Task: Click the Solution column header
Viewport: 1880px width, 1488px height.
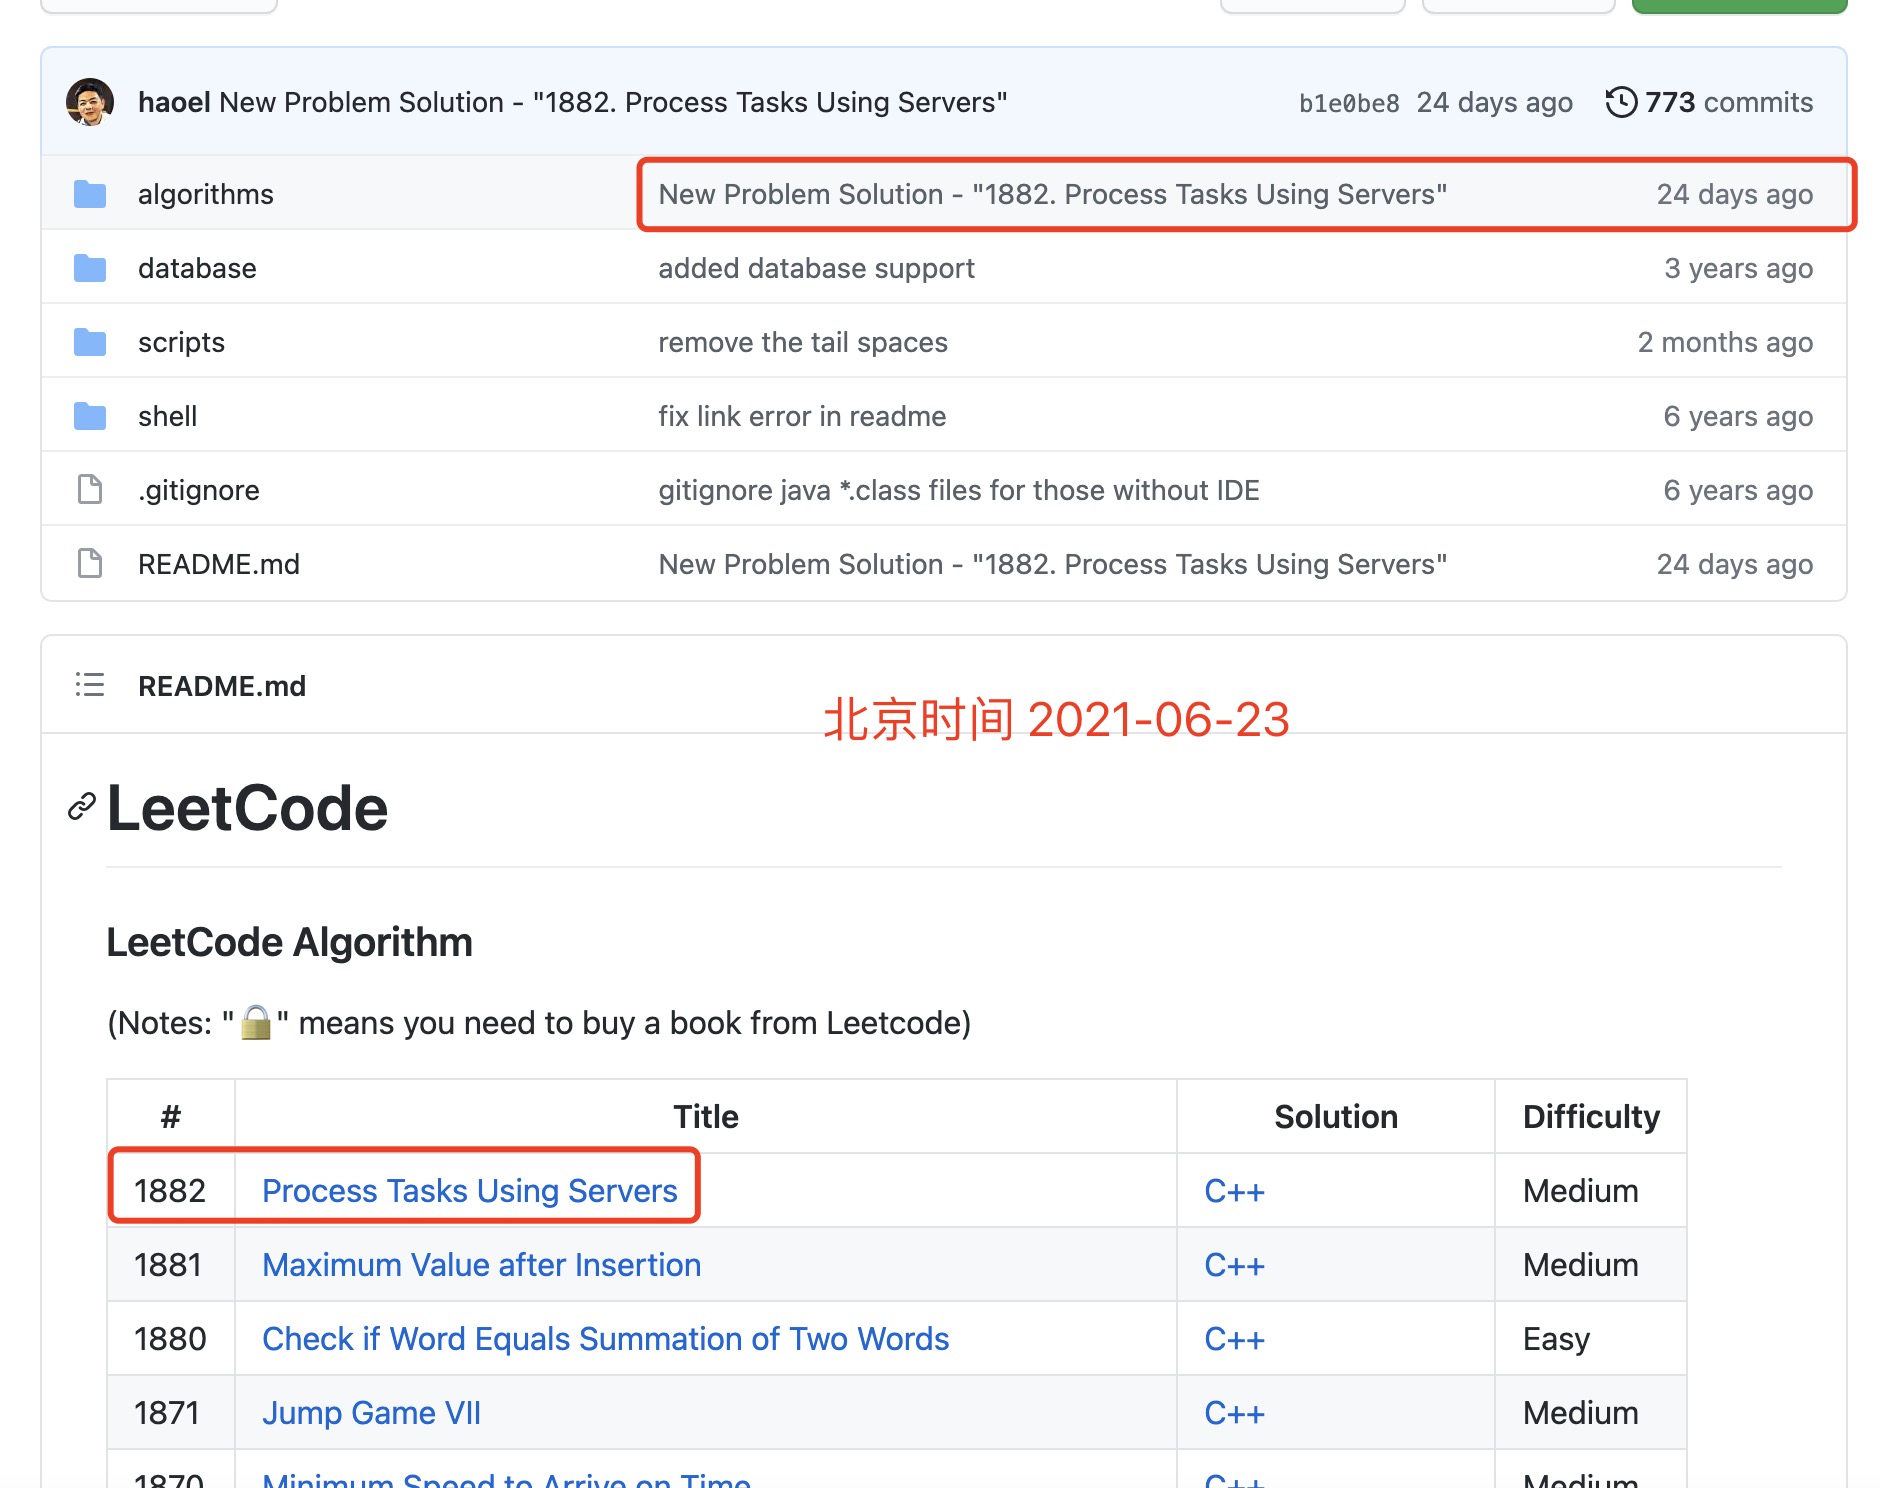Action: pos(1336,1117)
